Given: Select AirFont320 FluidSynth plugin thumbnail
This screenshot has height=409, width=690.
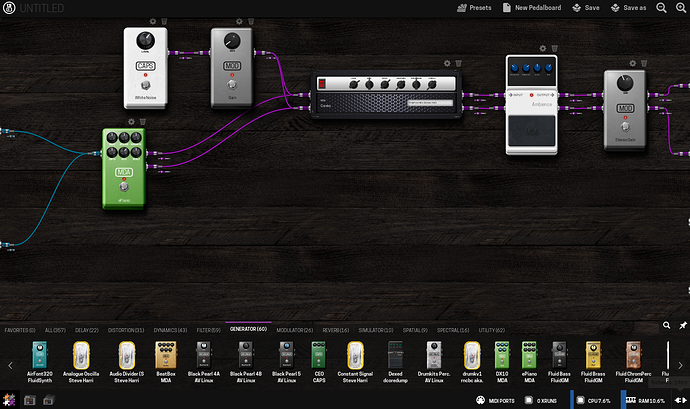Looking at the screenshot, I should (x=40, y=362).
